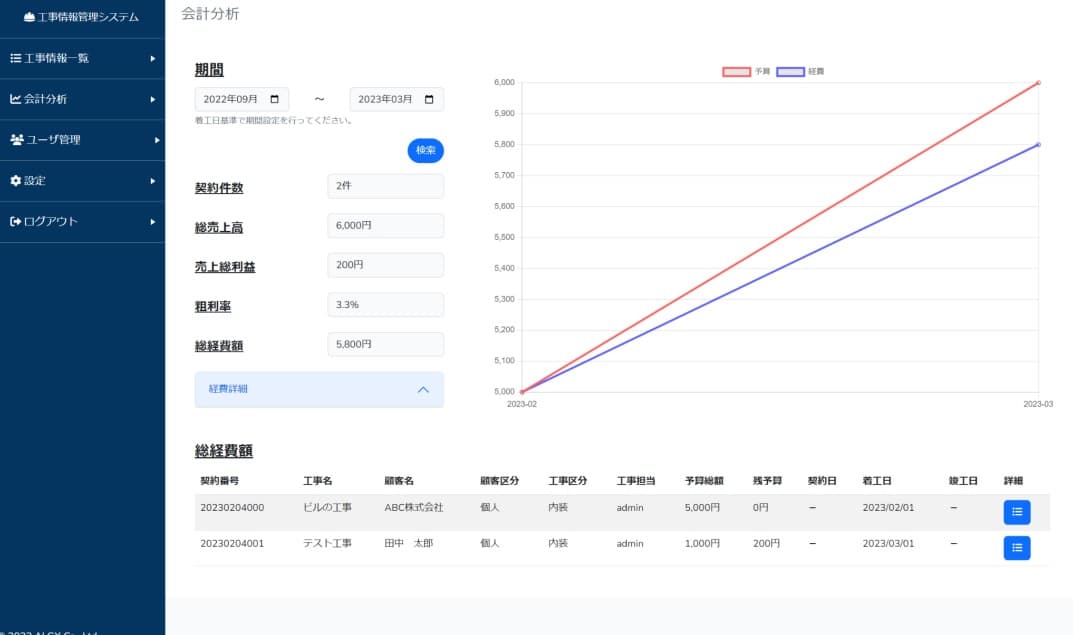
Task: Click customer name 田中 太郎
Action: 409,543
